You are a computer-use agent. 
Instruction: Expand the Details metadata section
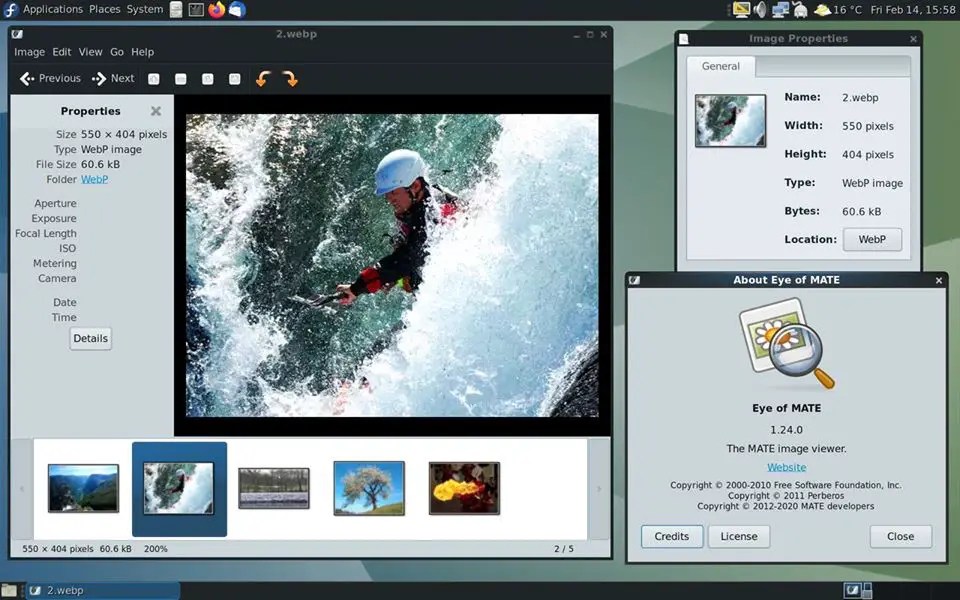90,338
